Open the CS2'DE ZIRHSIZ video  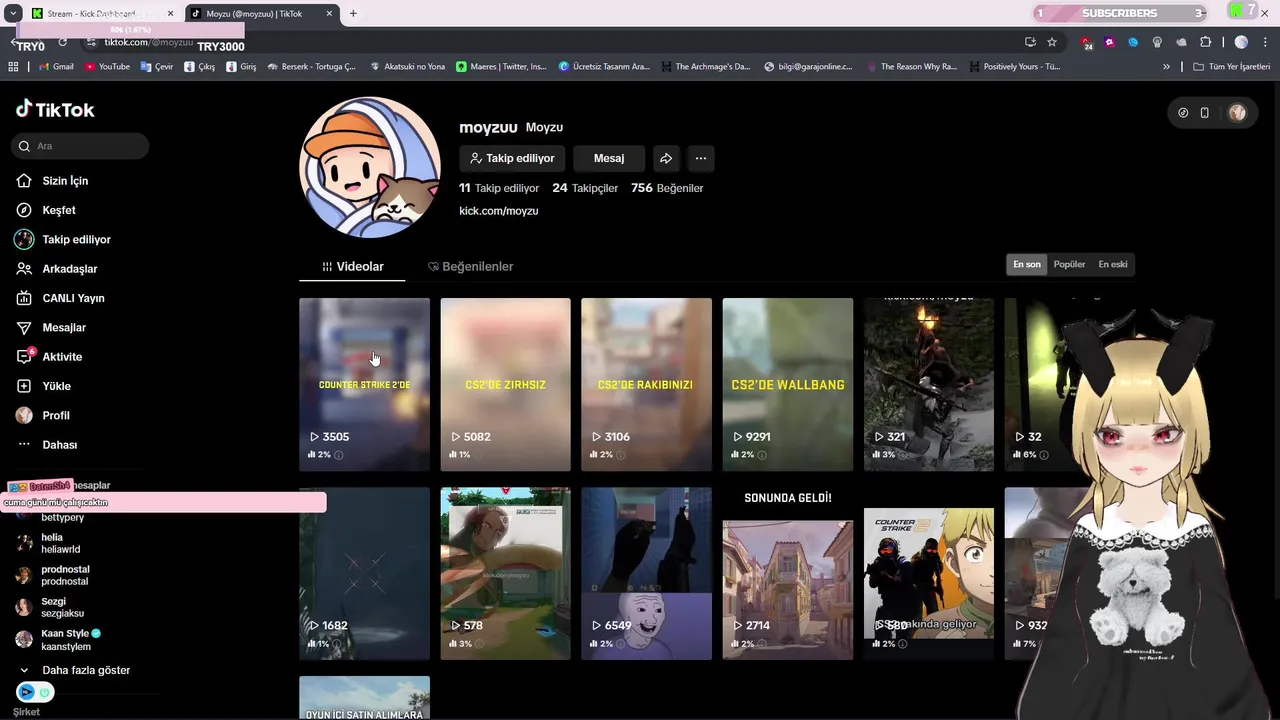click(x=505, y=384)
